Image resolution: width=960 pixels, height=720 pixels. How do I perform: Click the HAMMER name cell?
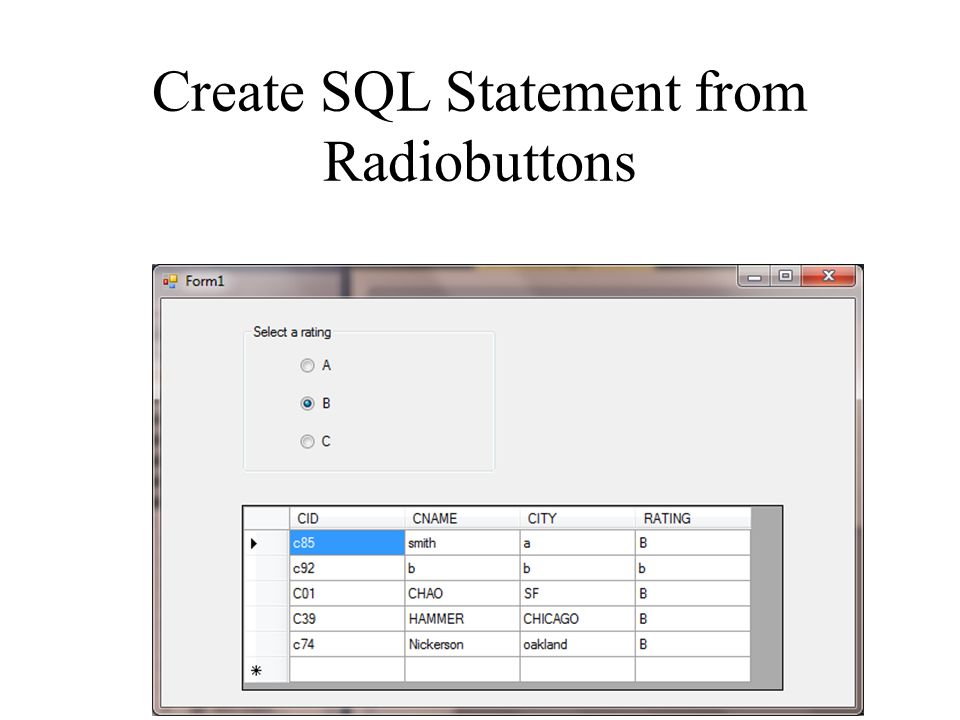(462, 619)
